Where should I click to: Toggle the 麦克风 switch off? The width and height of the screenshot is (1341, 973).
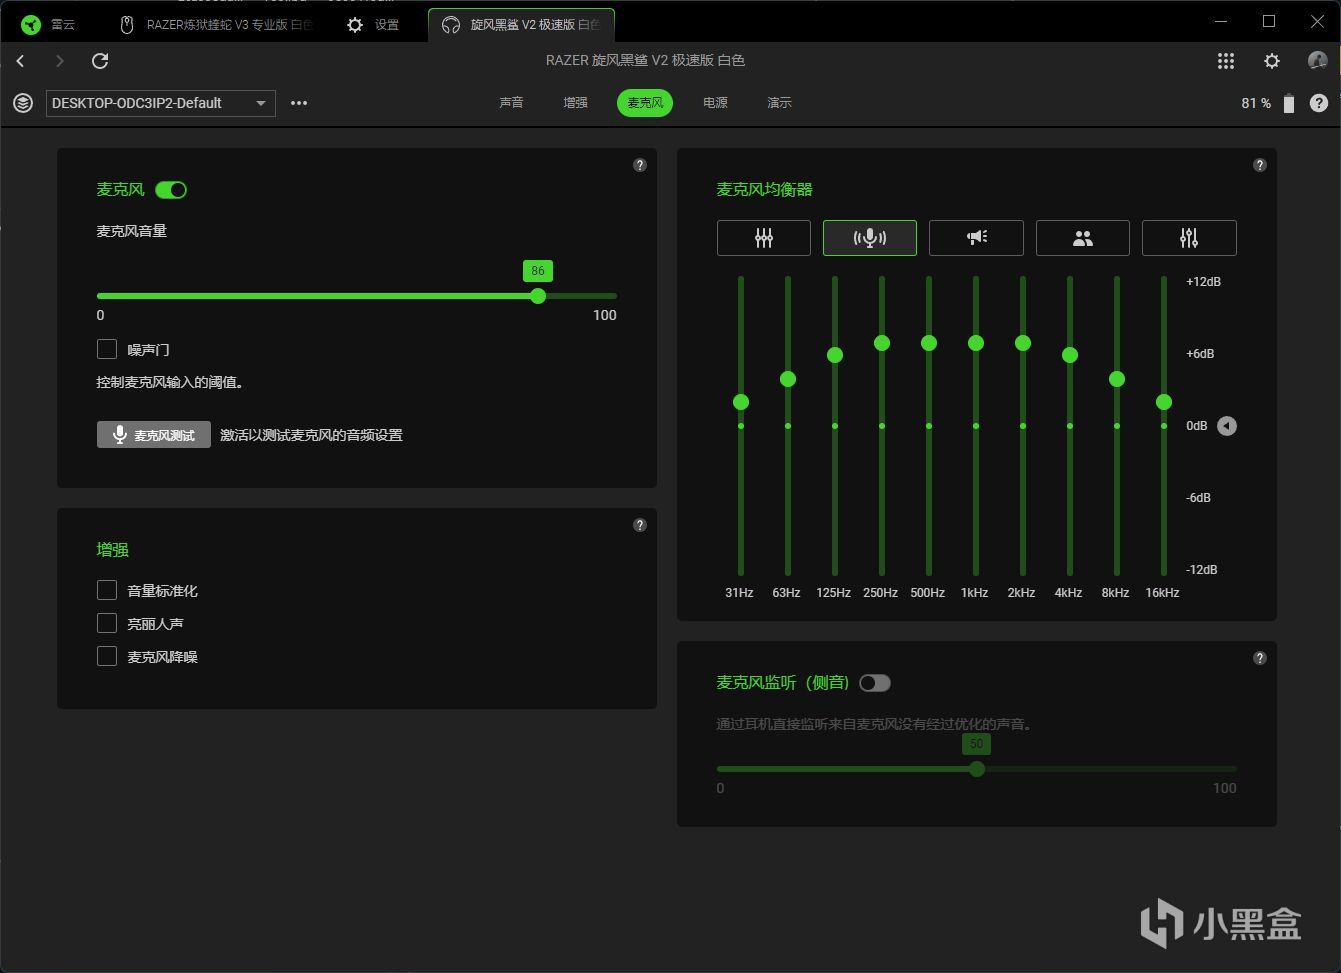tap(171, 190)
